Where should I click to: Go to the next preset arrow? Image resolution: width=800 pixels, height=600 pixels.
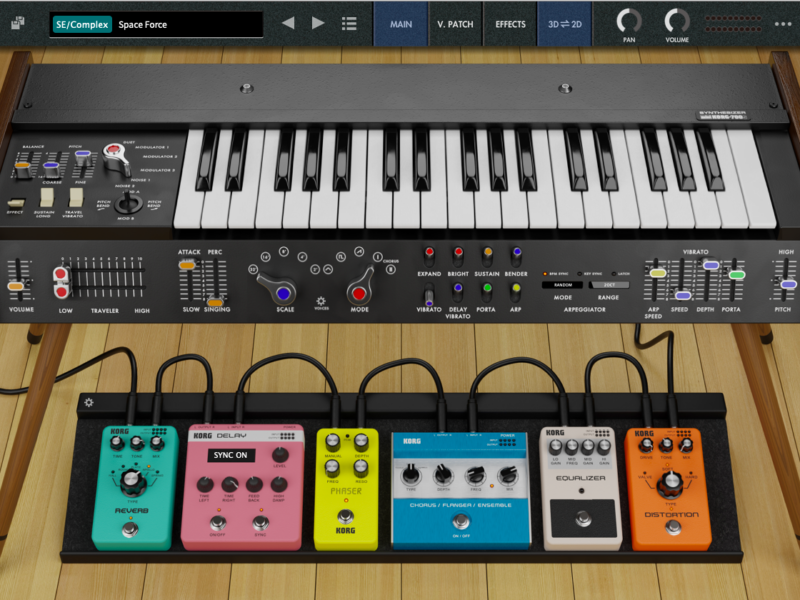[x=318, y=23]
